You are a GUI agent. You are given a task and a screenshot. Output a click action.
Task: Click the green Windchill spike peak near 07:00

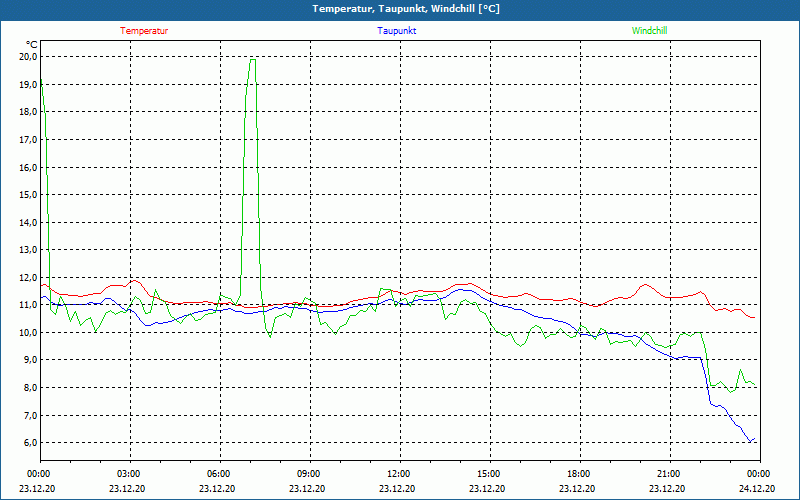click(252, 60)
